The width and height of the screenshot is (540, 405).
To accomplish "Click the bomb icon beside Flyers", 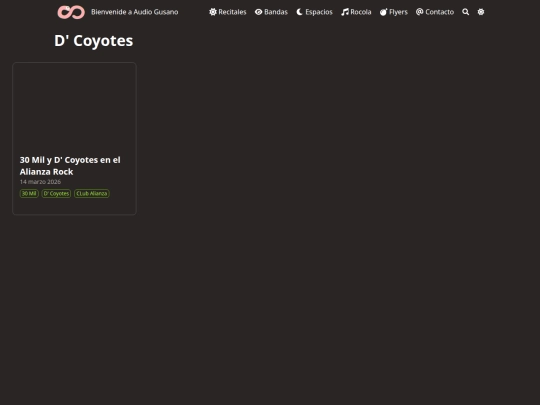I will (x=384, y=12).
